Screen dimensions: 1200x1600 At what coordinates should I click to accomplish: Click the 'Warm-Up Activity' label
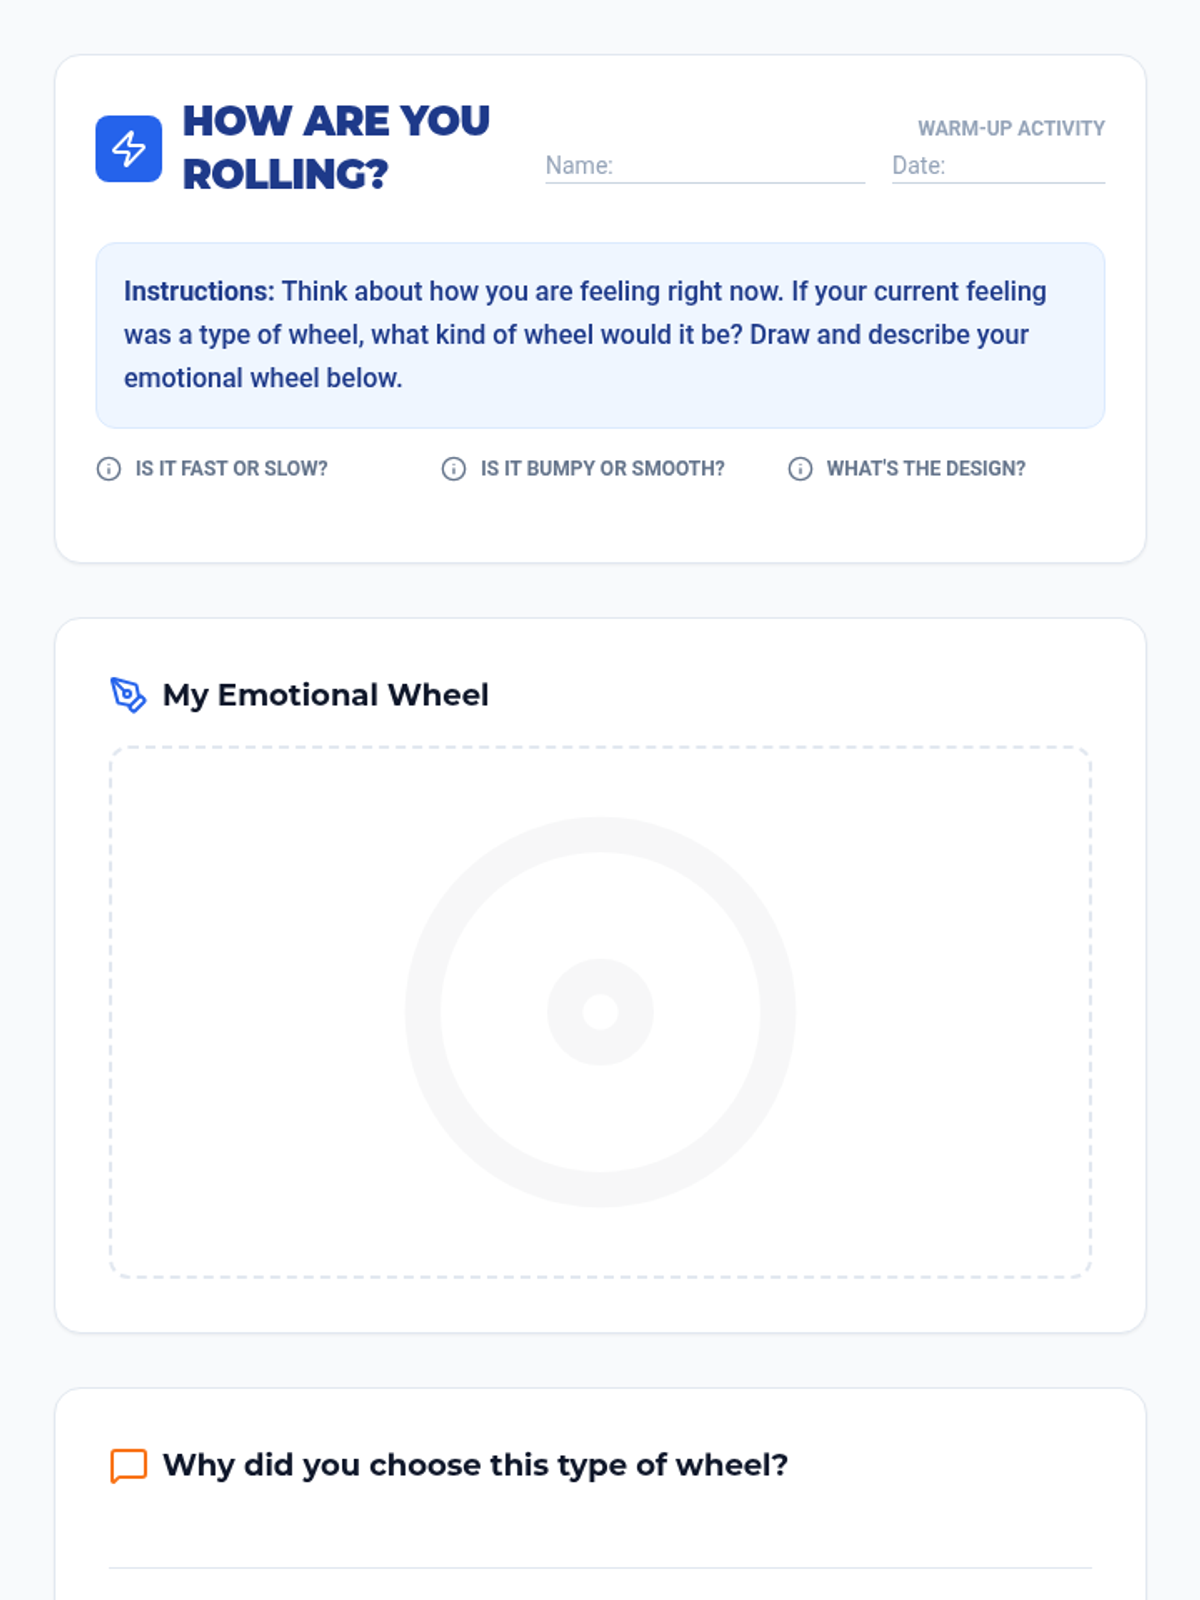1011,128
